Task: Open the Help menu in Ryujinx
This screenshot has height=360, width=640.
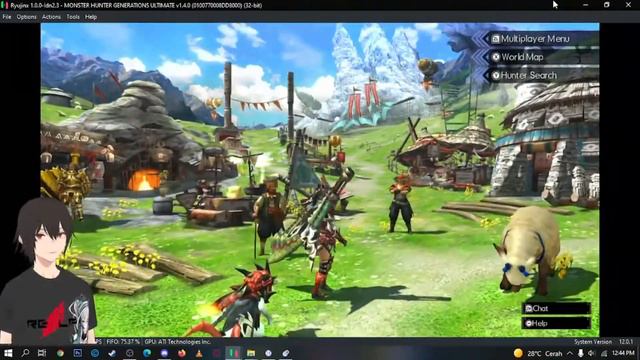Action: point(91,17)
